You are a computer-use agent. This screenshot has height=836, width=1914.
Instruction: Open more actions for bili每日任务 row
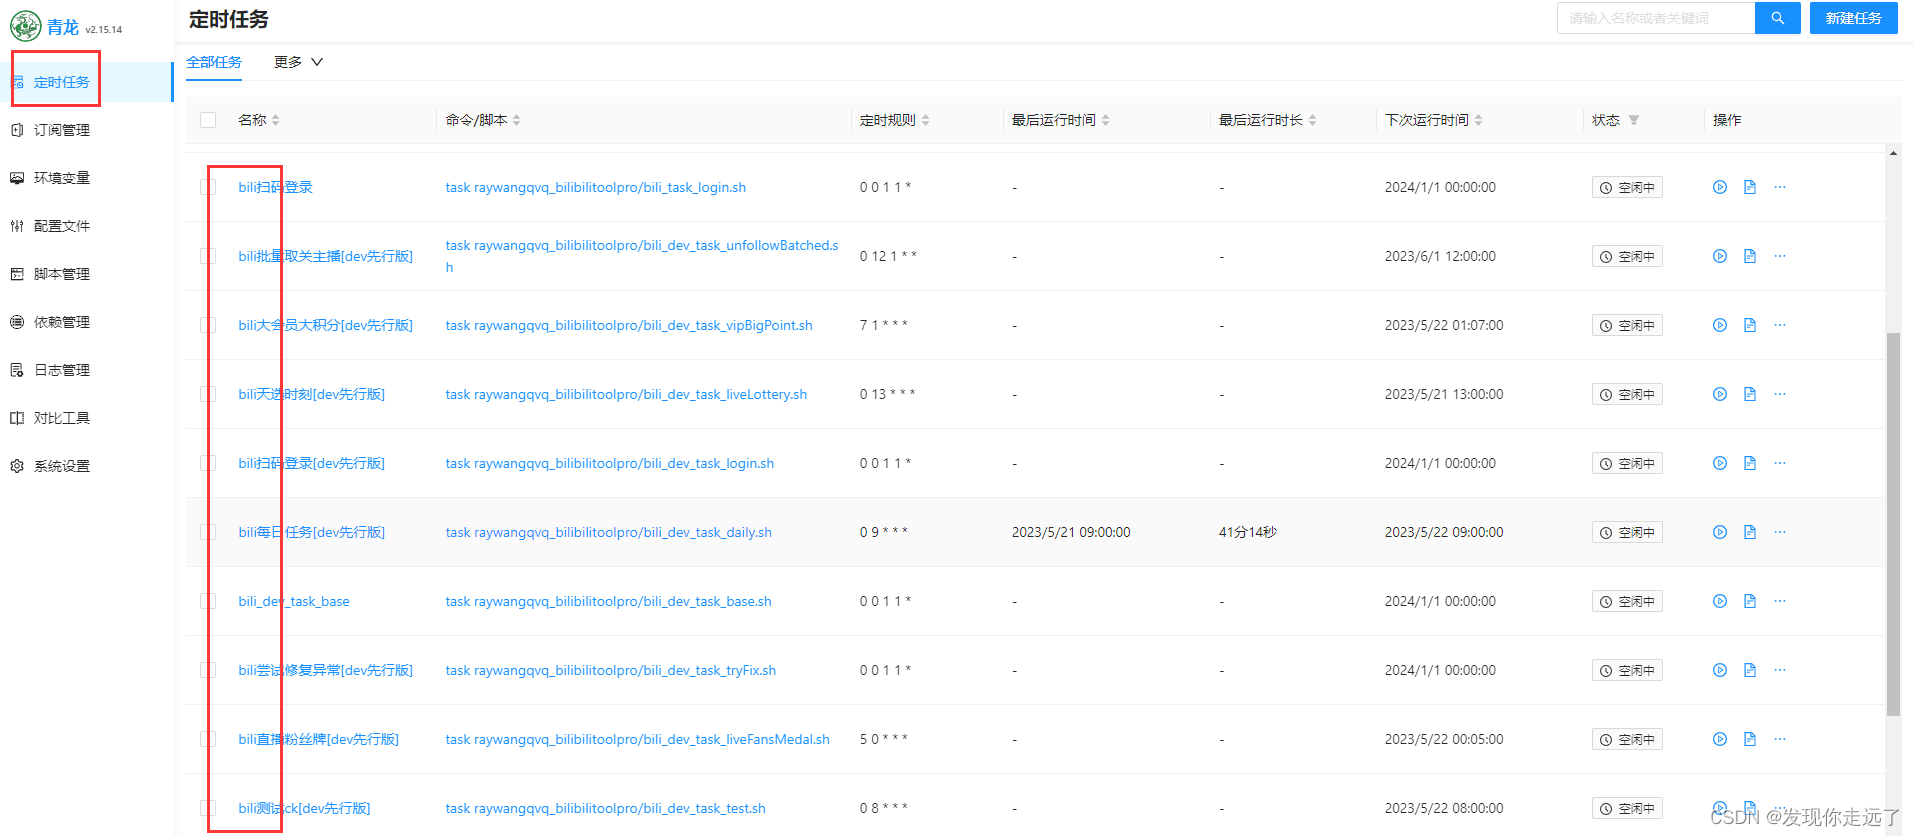pyautogui.click(x=1780, y=532)
